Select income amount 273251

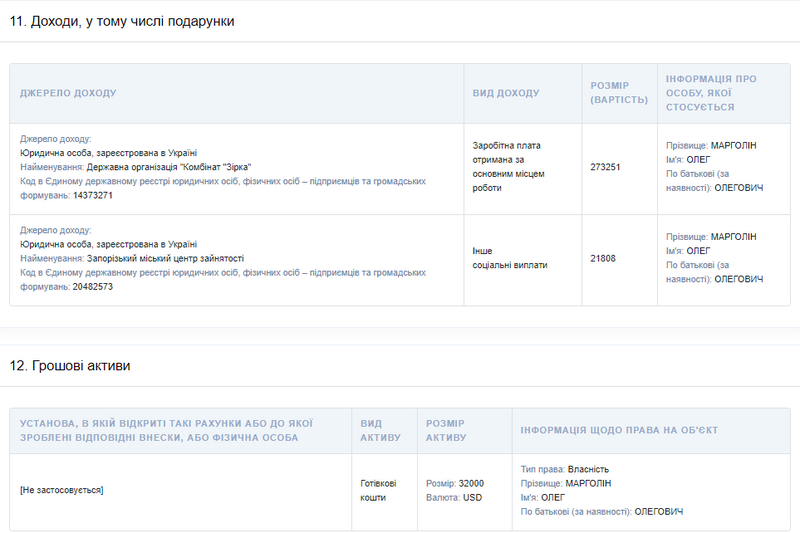coord(605,167)
